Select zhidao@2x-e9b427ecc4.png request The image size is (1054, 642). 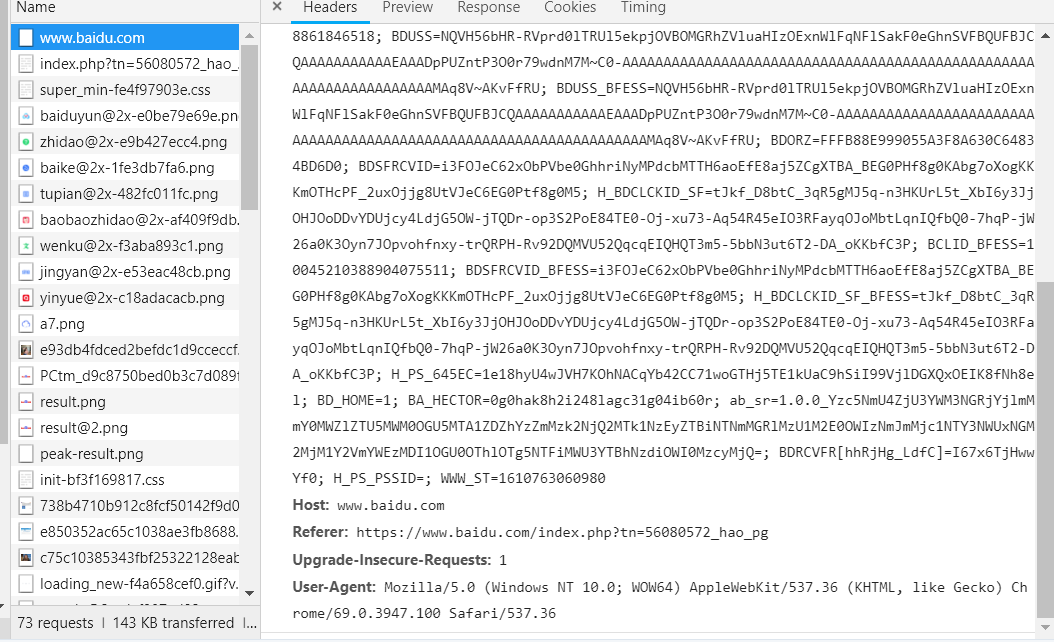tap(125, 142)
